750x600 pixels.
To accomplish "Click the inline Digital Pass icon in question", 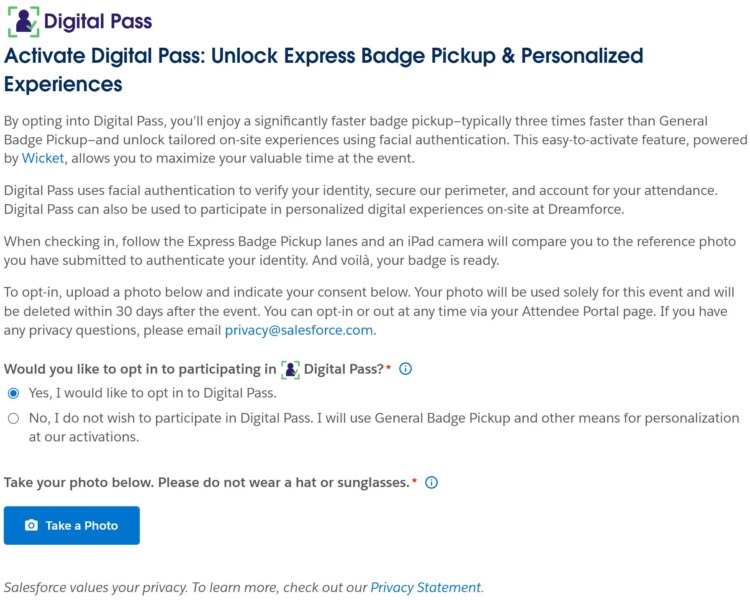I will point(290,369).
